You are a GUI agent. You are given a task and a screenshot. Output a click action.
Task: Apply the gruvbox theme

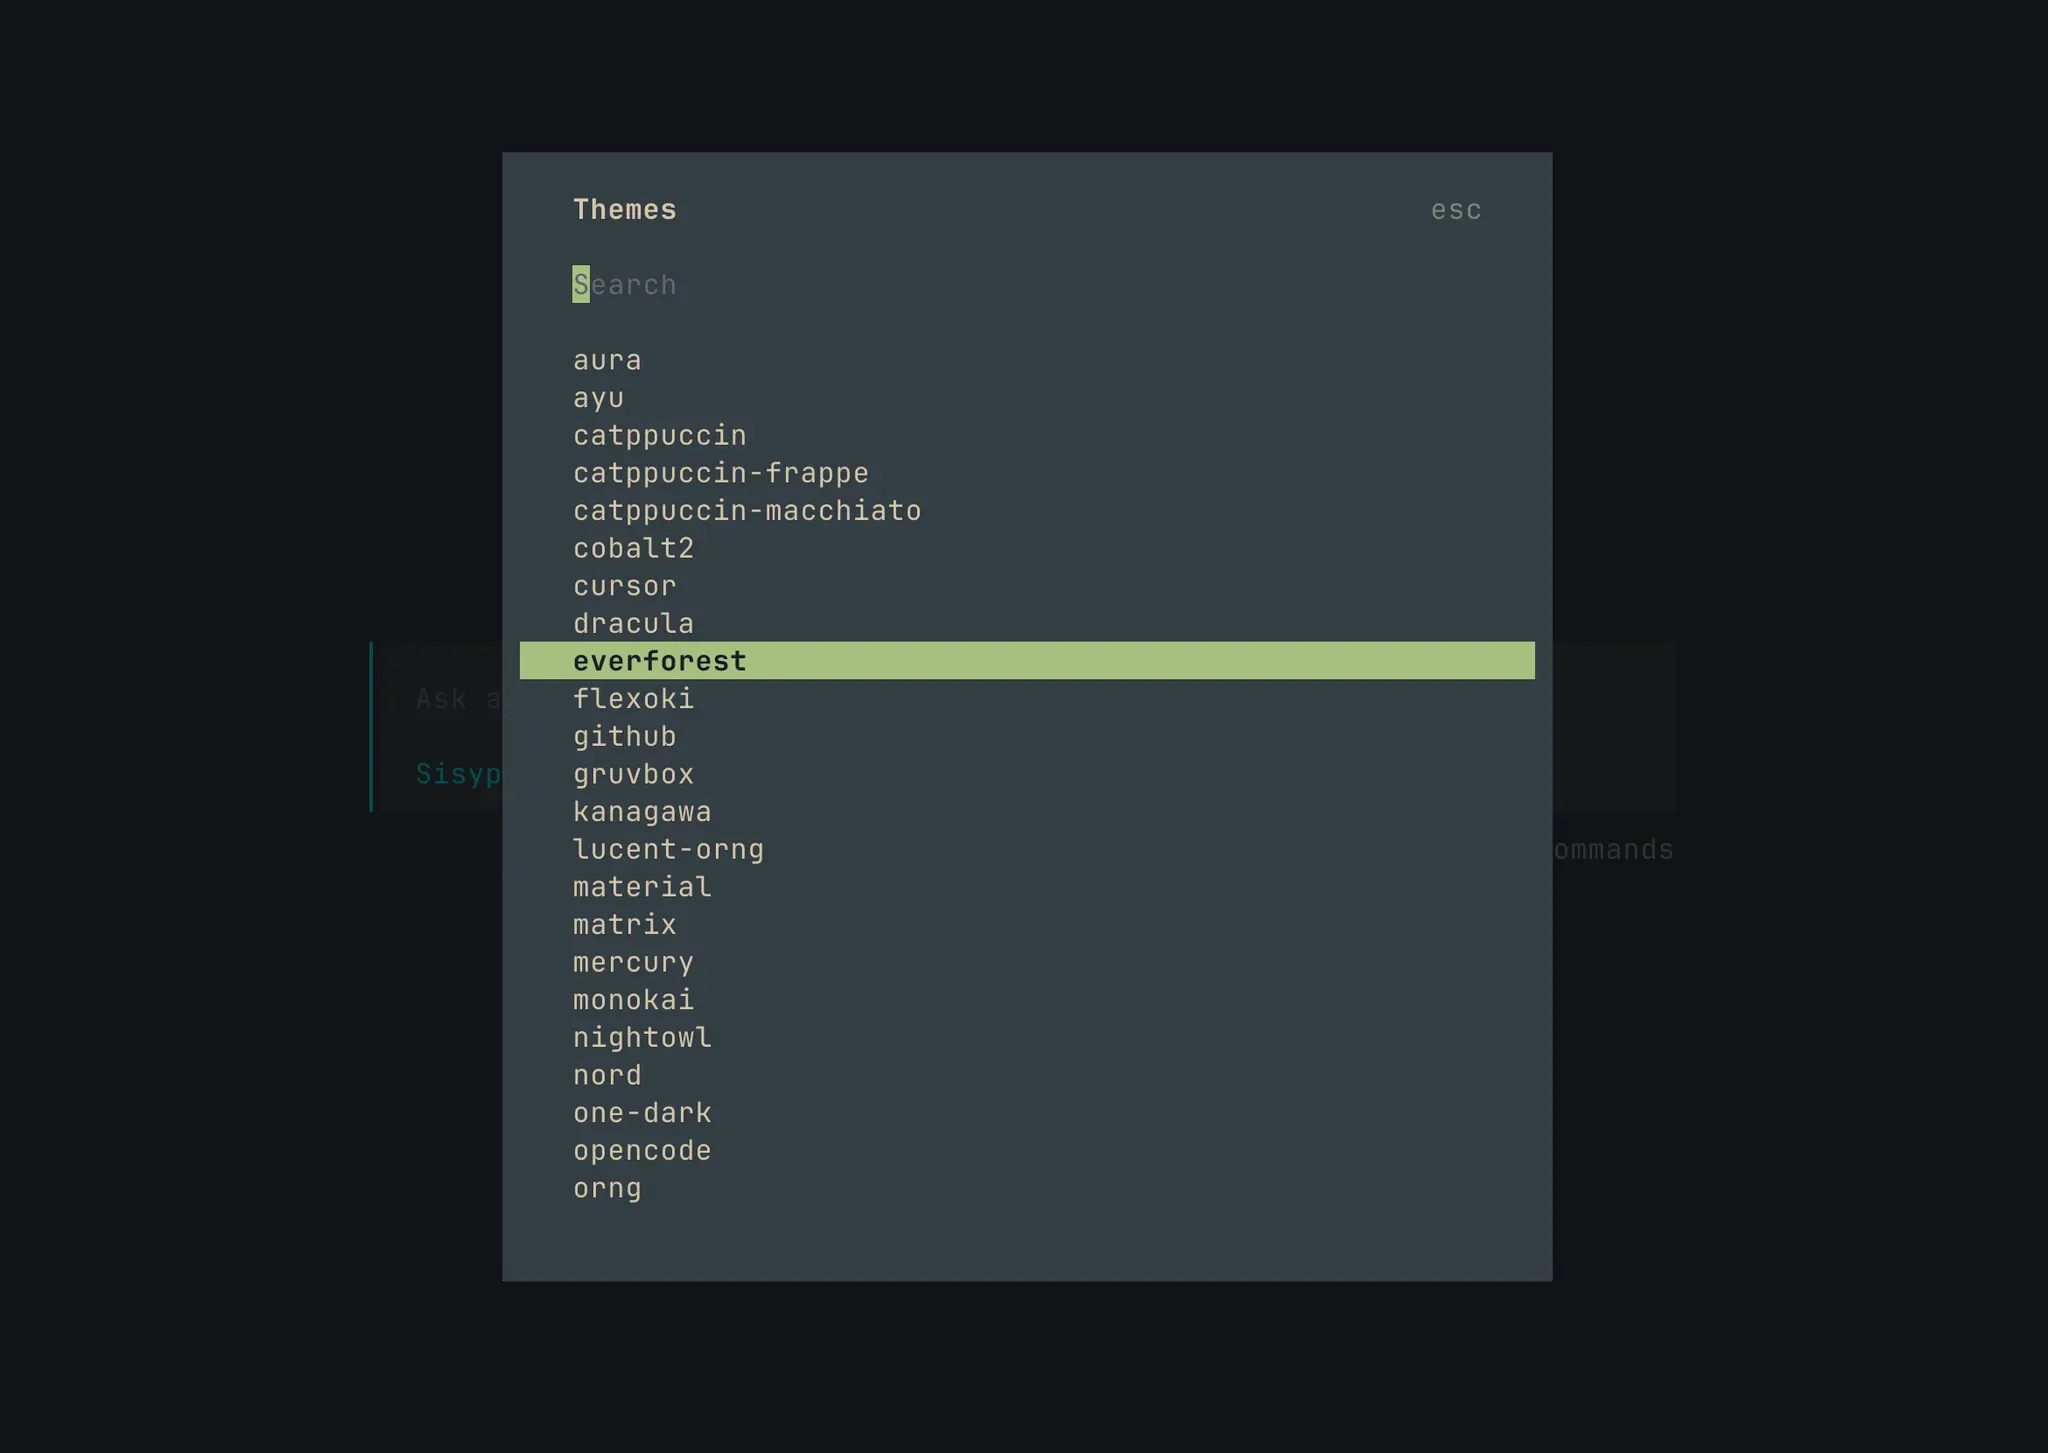(633, 774)
